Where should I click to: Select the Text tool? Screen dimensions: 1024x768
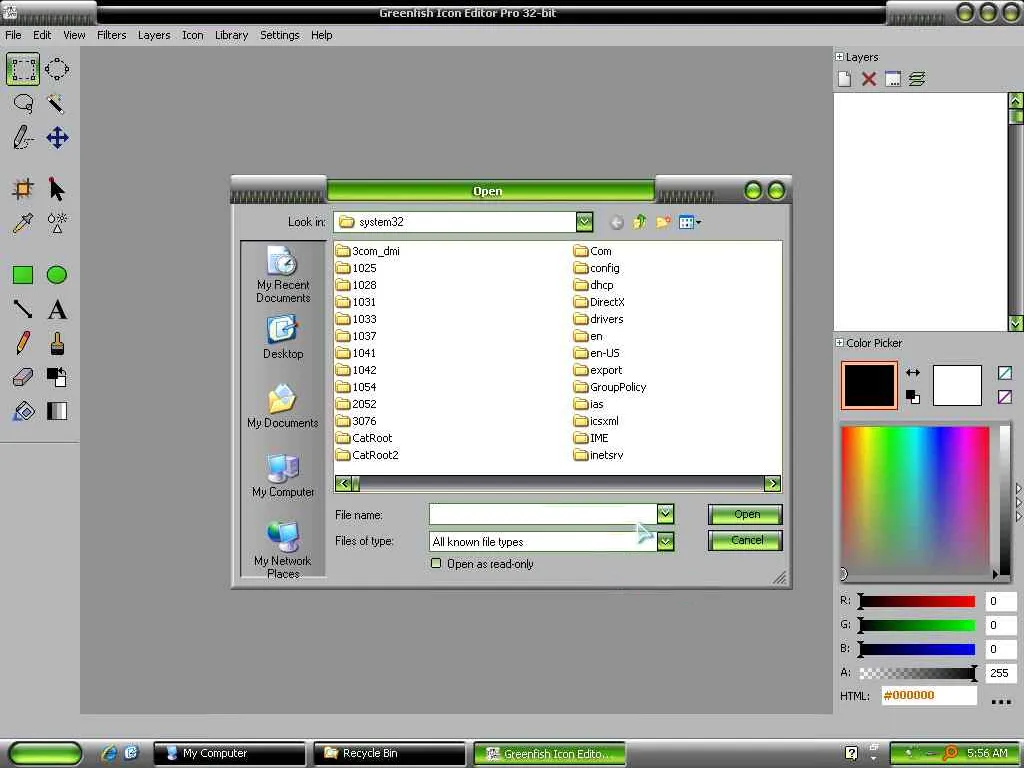pos(57,309)
